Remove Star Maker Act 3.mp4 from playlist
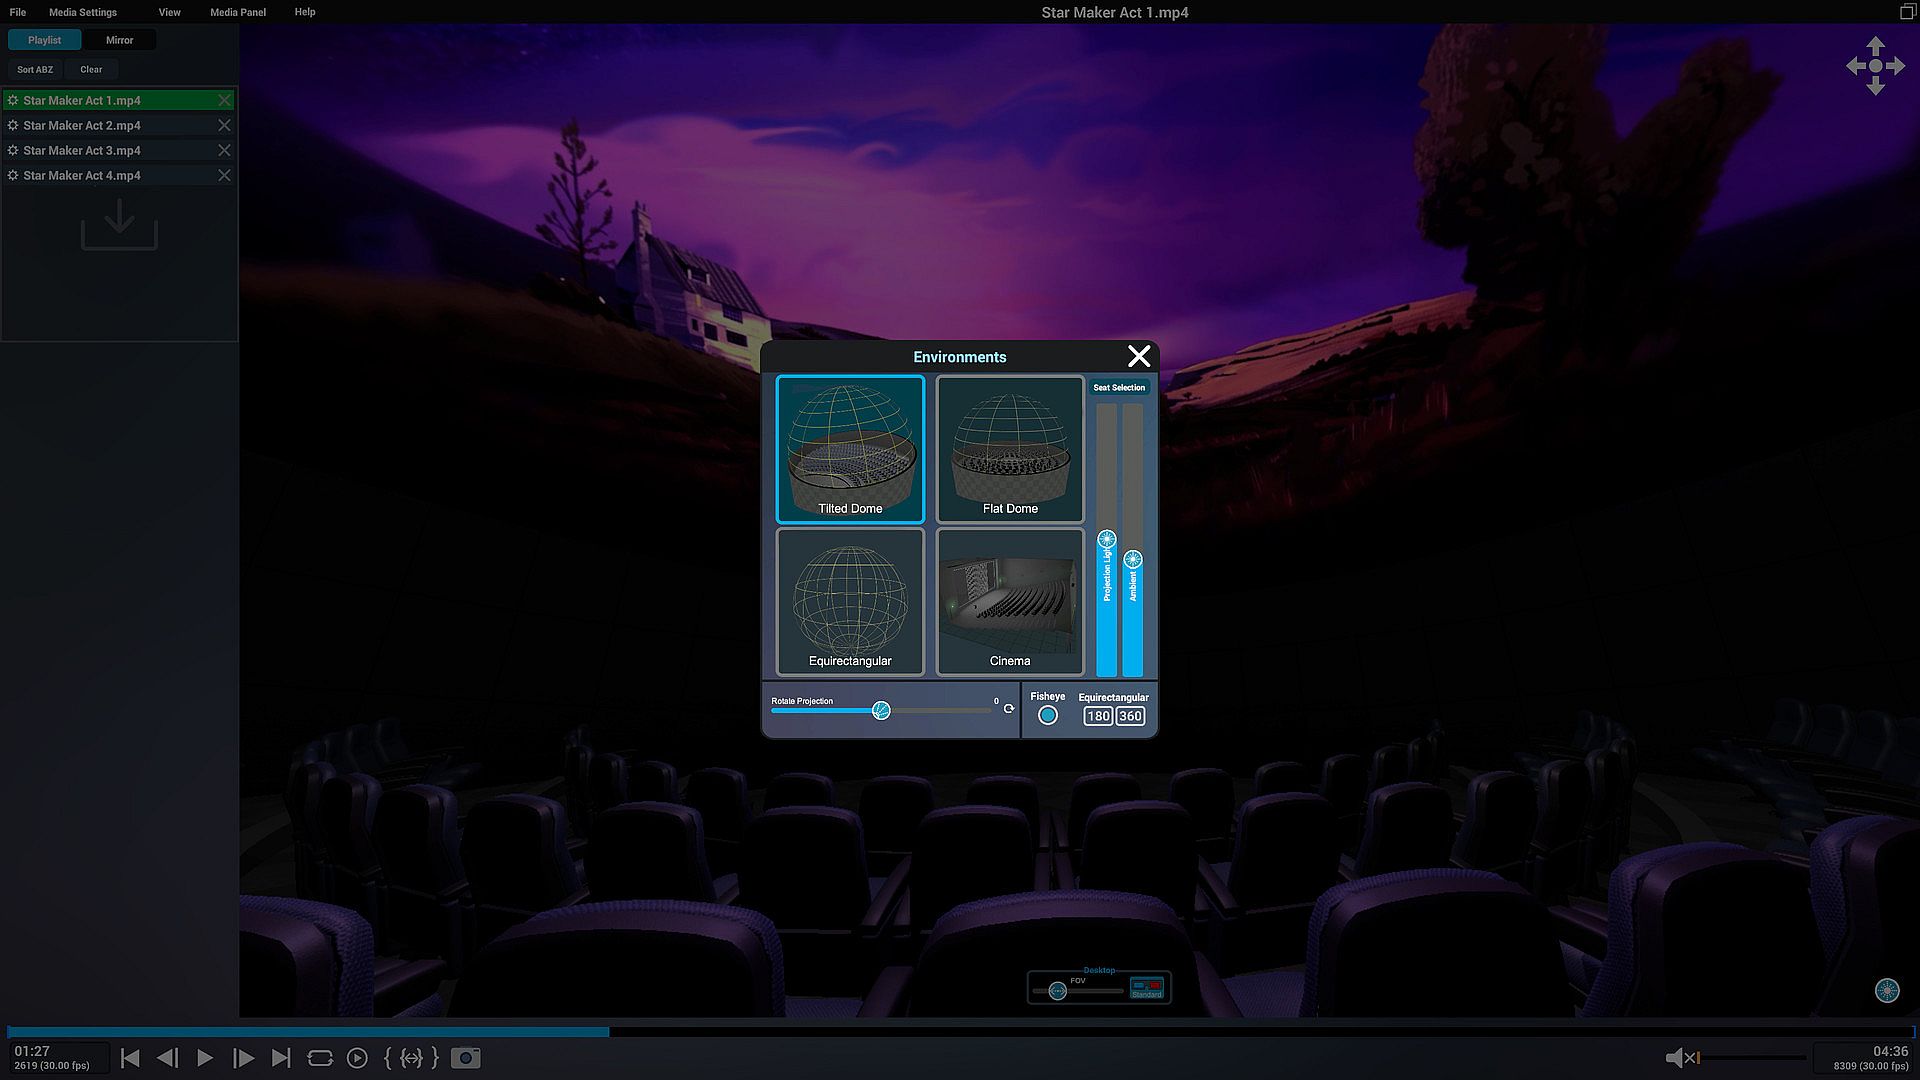 coord(224,150)
